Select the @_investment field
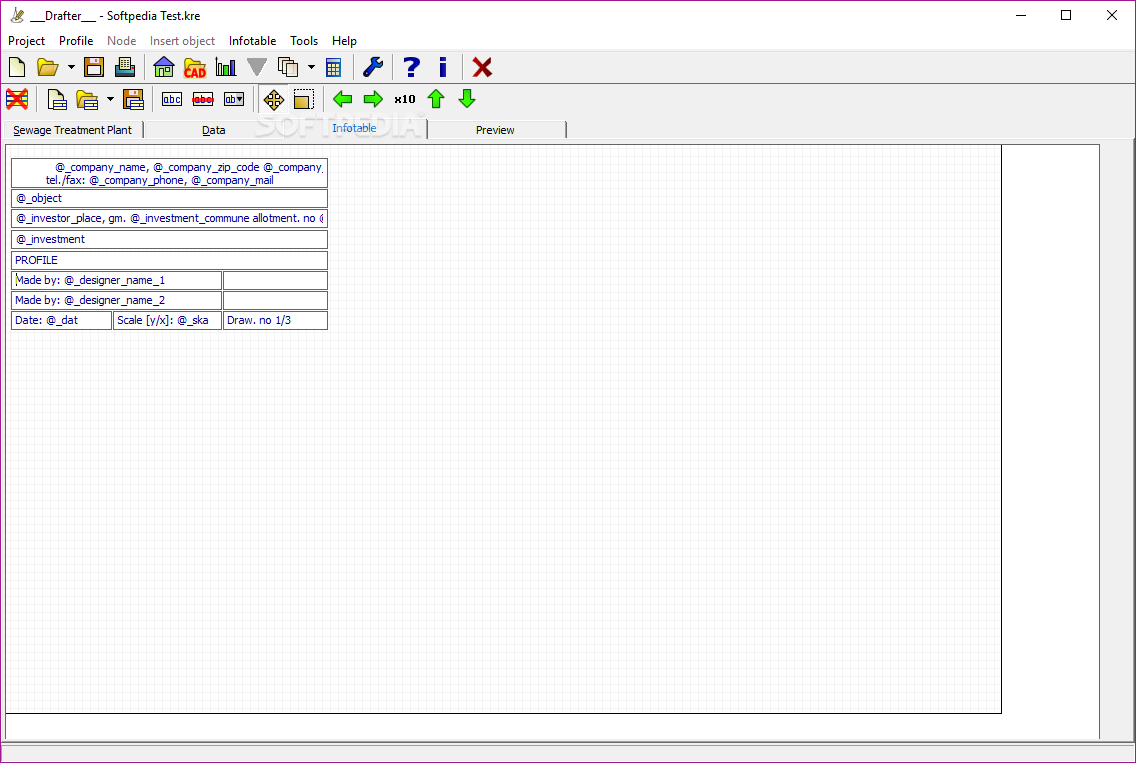1136x763 pixels. pyautogui.click(x=170, y=239)
